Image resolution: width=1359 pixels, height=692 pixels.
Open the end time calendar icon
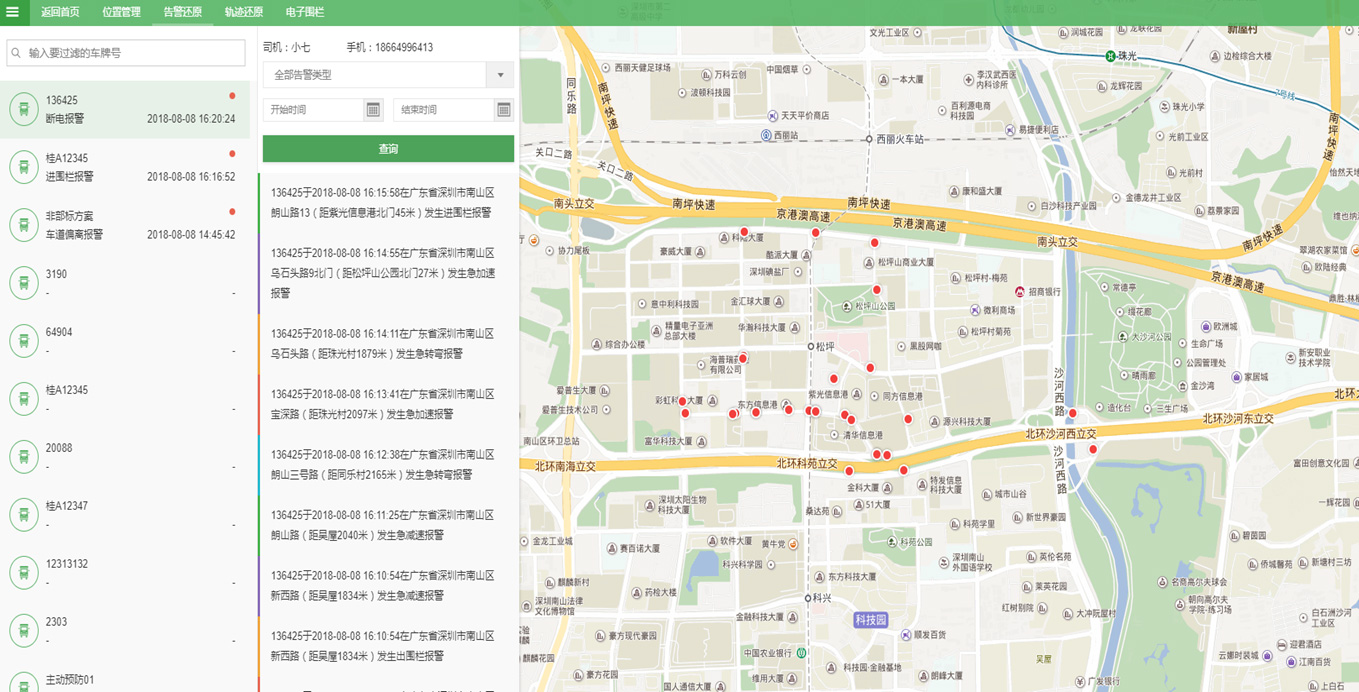pyautogui.click(x=504, y=110)
